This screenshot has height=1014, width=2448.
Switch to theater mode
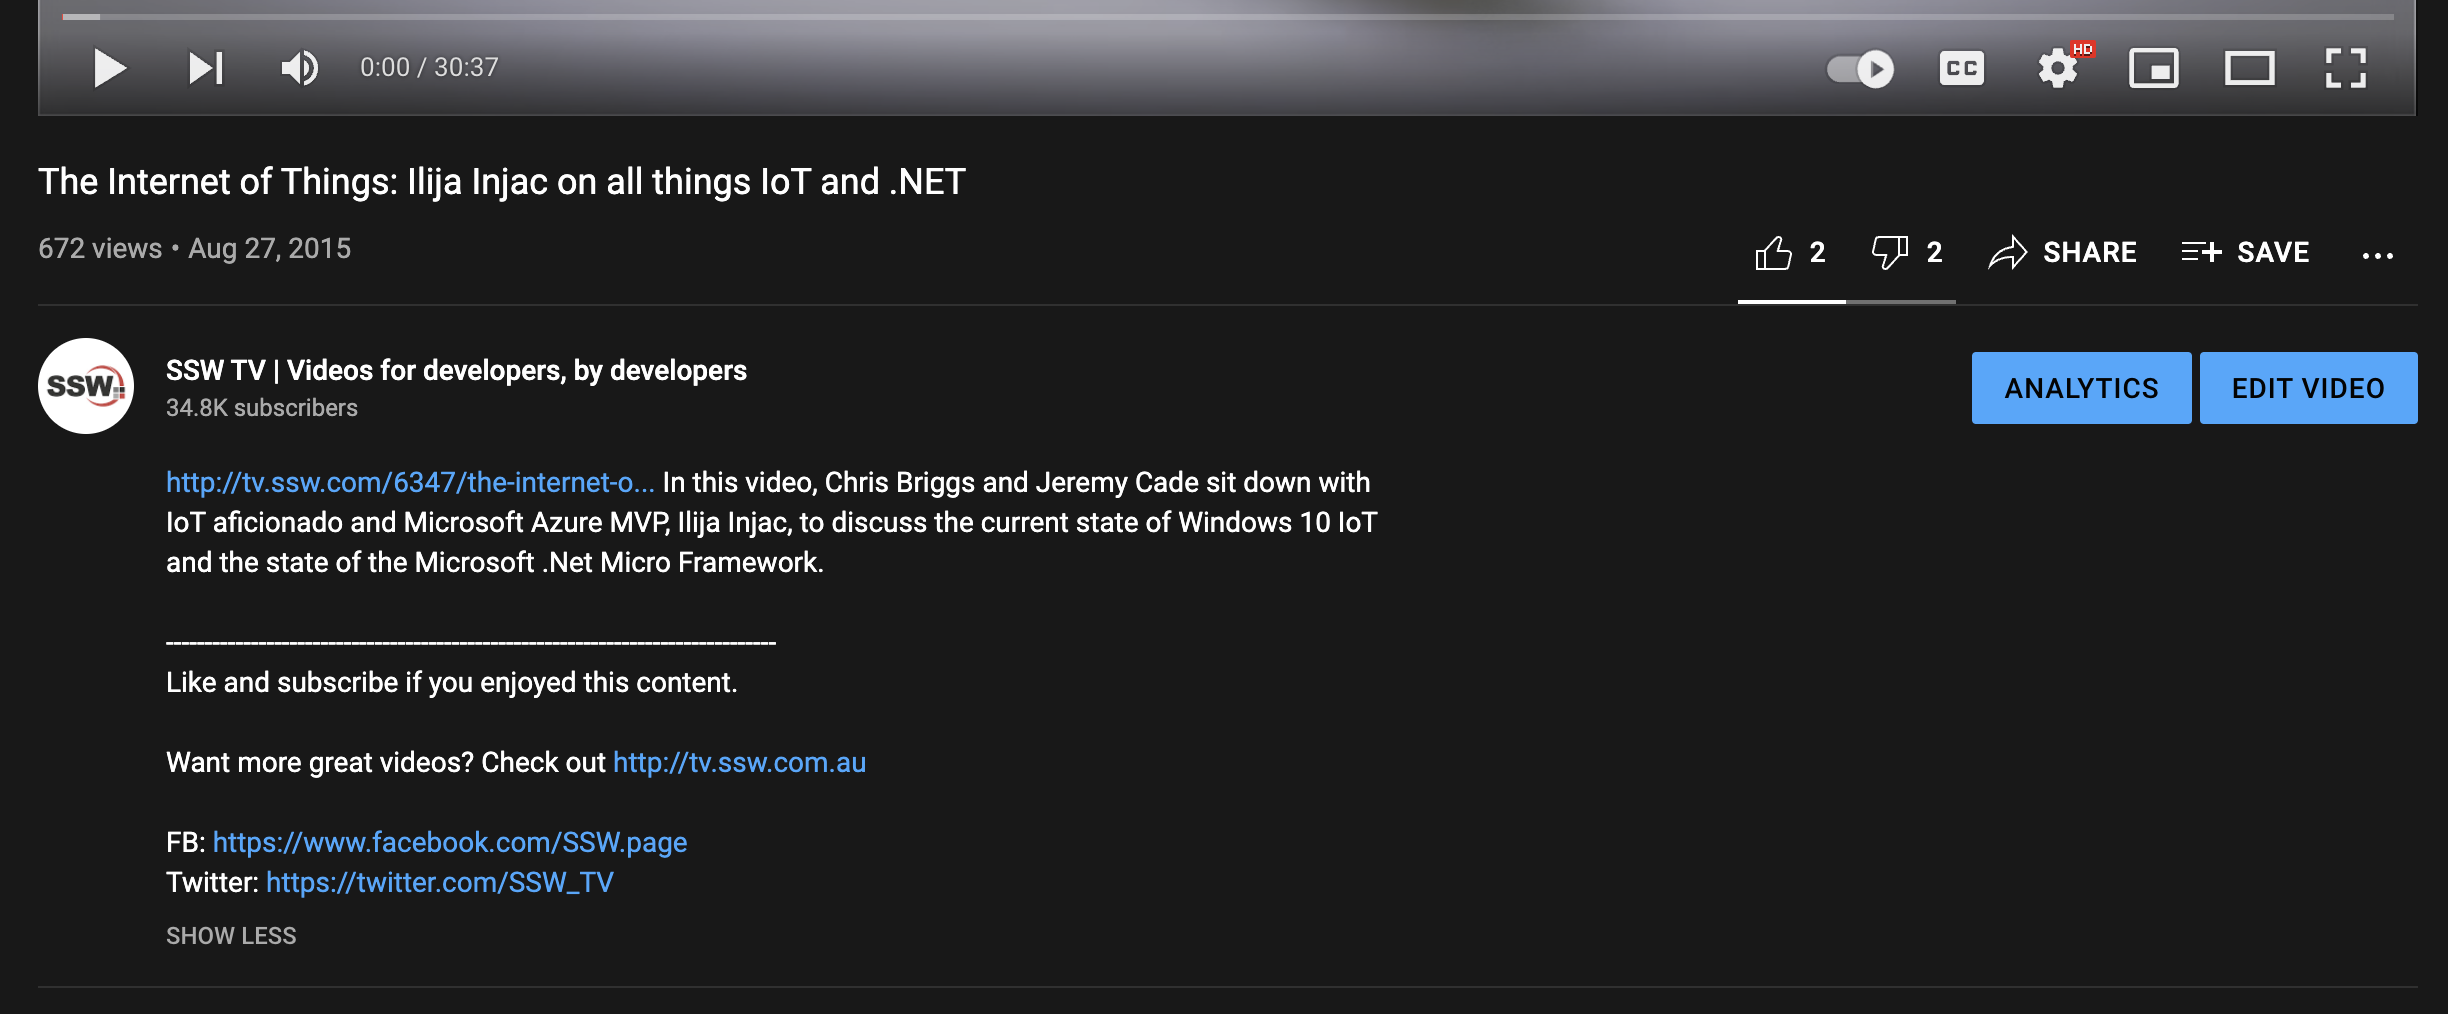point(2249,69)
